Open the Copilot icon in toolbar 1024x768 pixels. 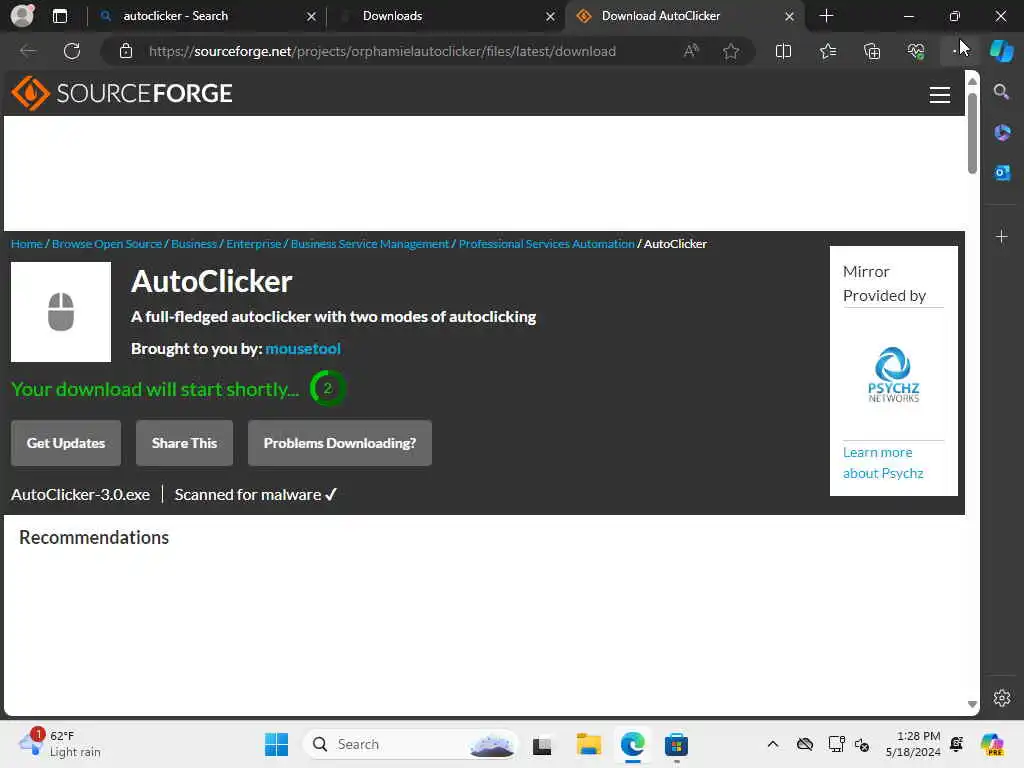click(1001, 51)
